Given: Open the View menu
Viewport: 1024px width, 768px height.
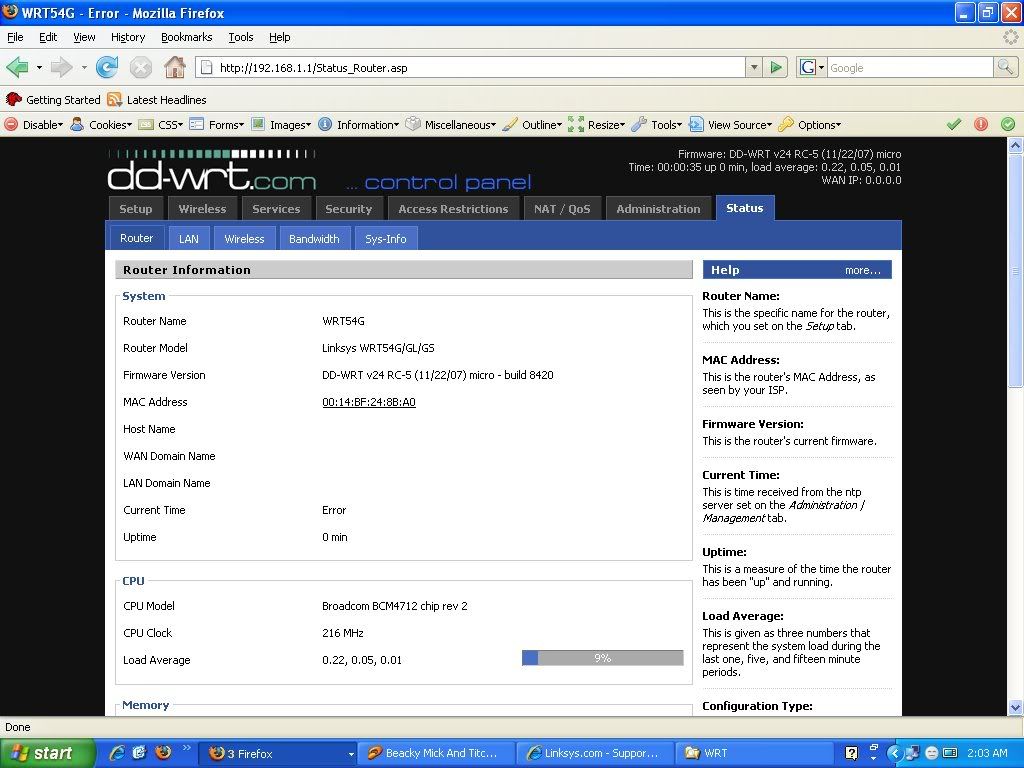Looking at the screenshot, I should [x=84, y=37].
